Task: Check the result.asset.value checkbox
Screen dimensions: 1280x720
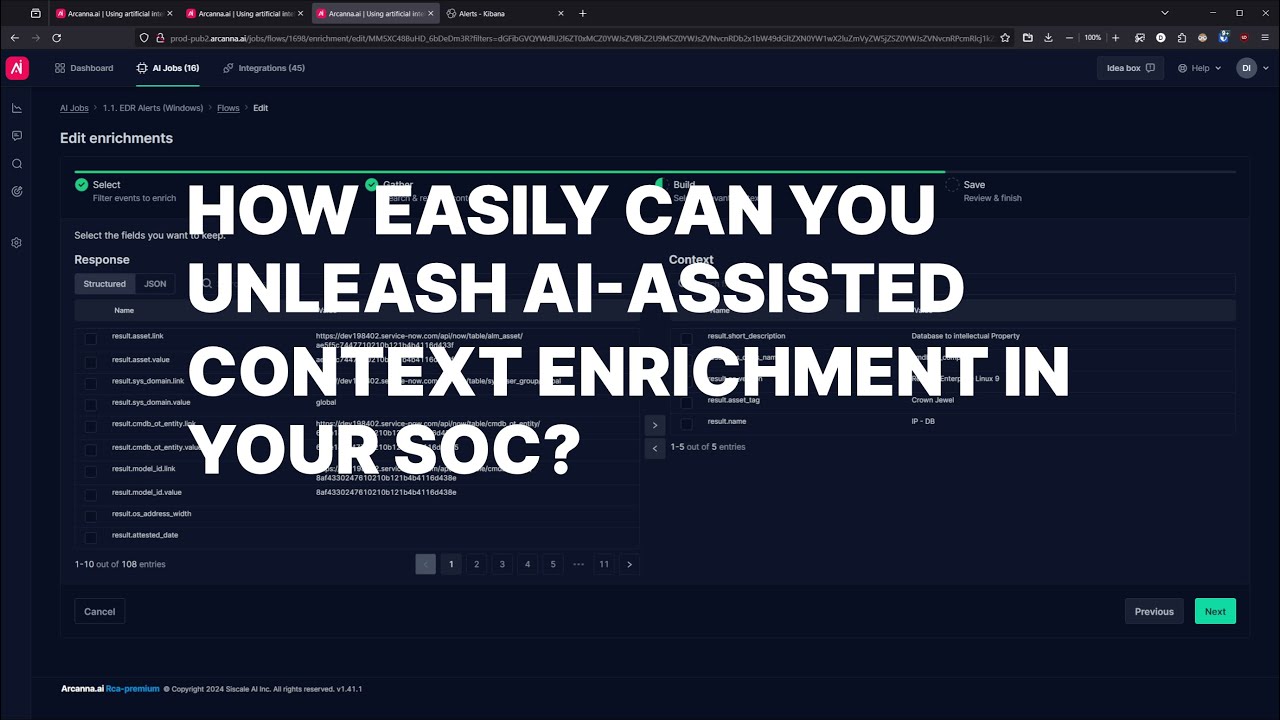Action: point(91,361)
